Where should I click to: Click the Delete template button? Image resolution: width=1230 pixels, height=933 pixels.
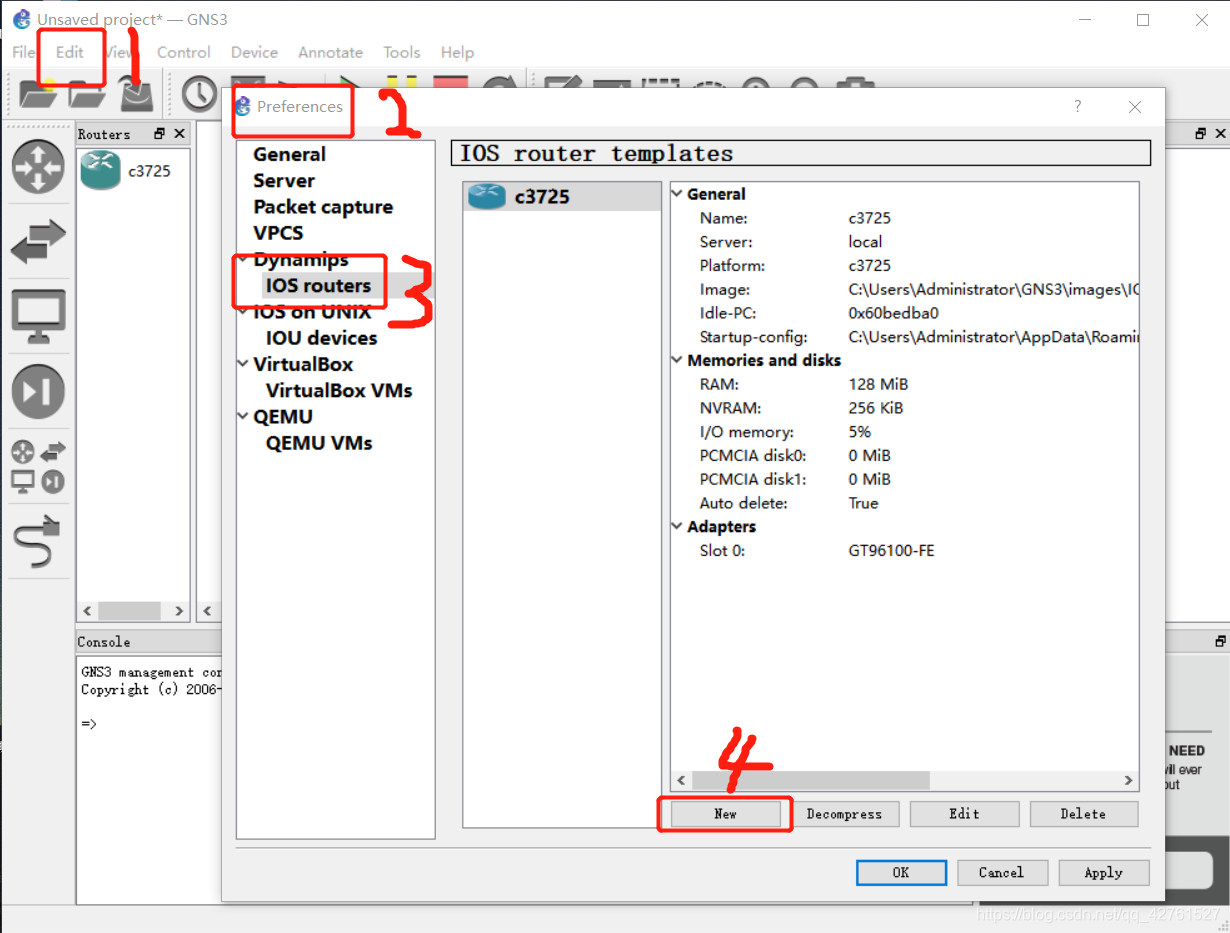1083,814
